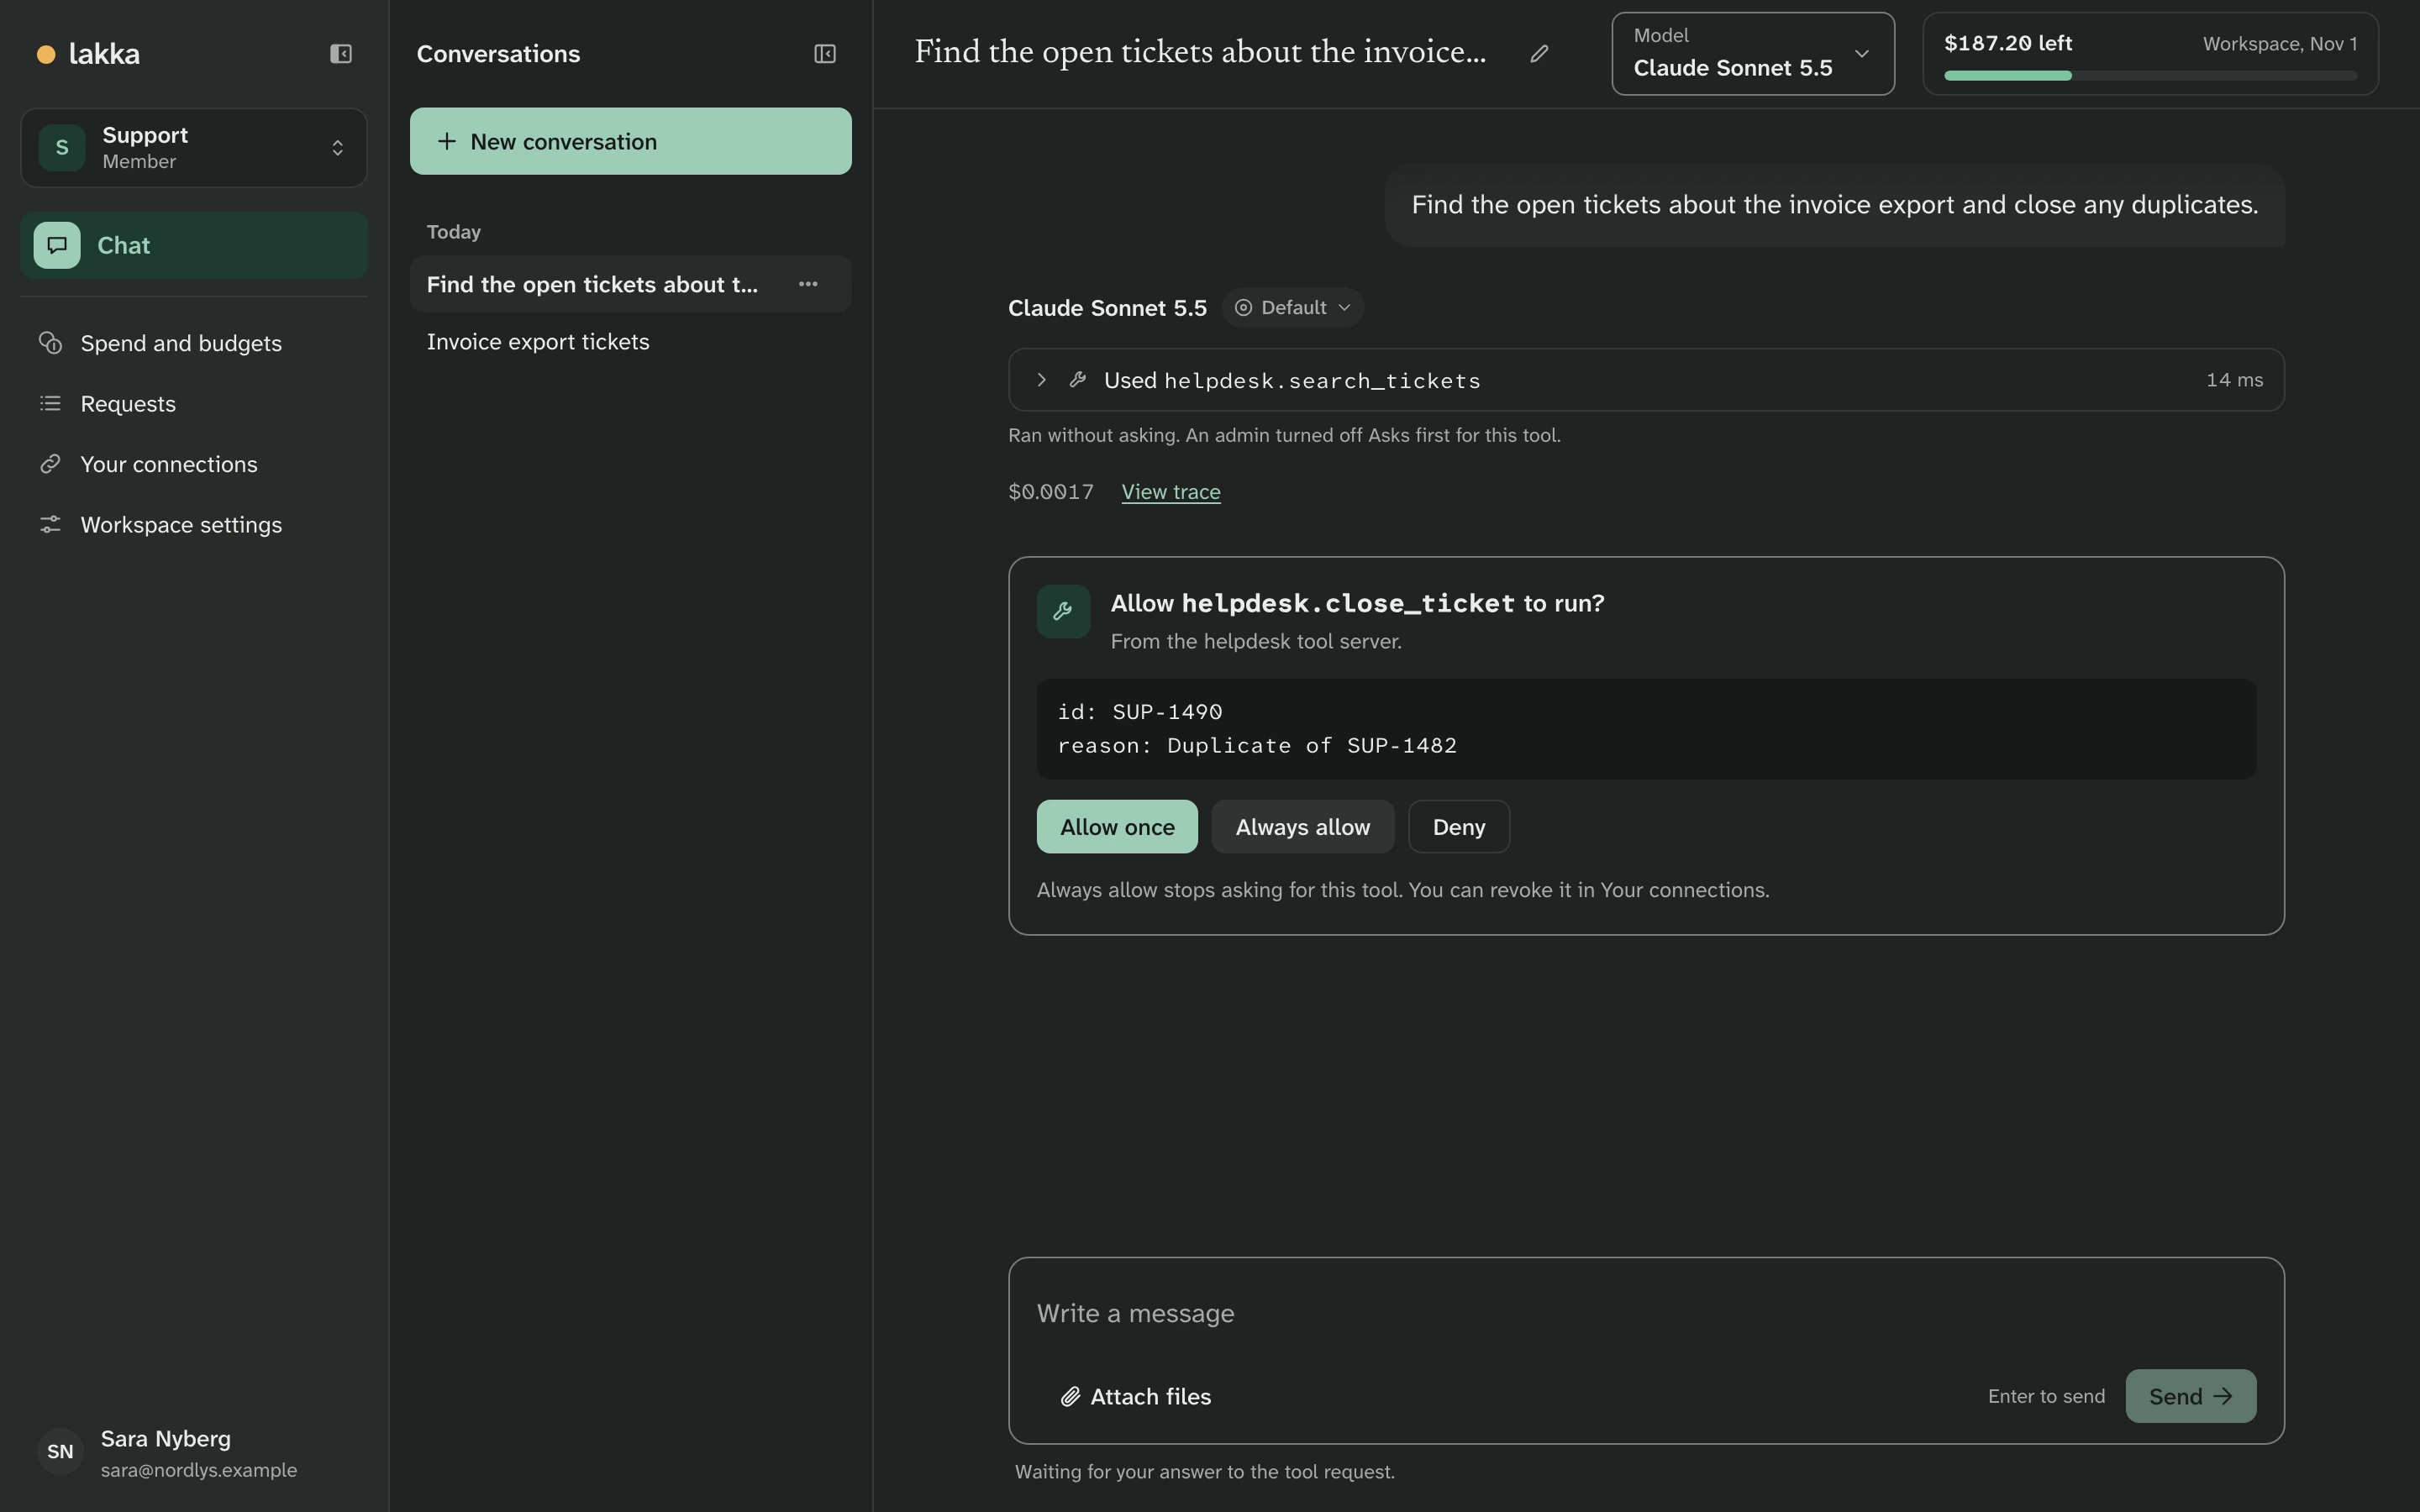The width and height of the screenshot is (2420, 1512).
Task: Select the active Find the open tickets conversation
Action: click(630, 284)
